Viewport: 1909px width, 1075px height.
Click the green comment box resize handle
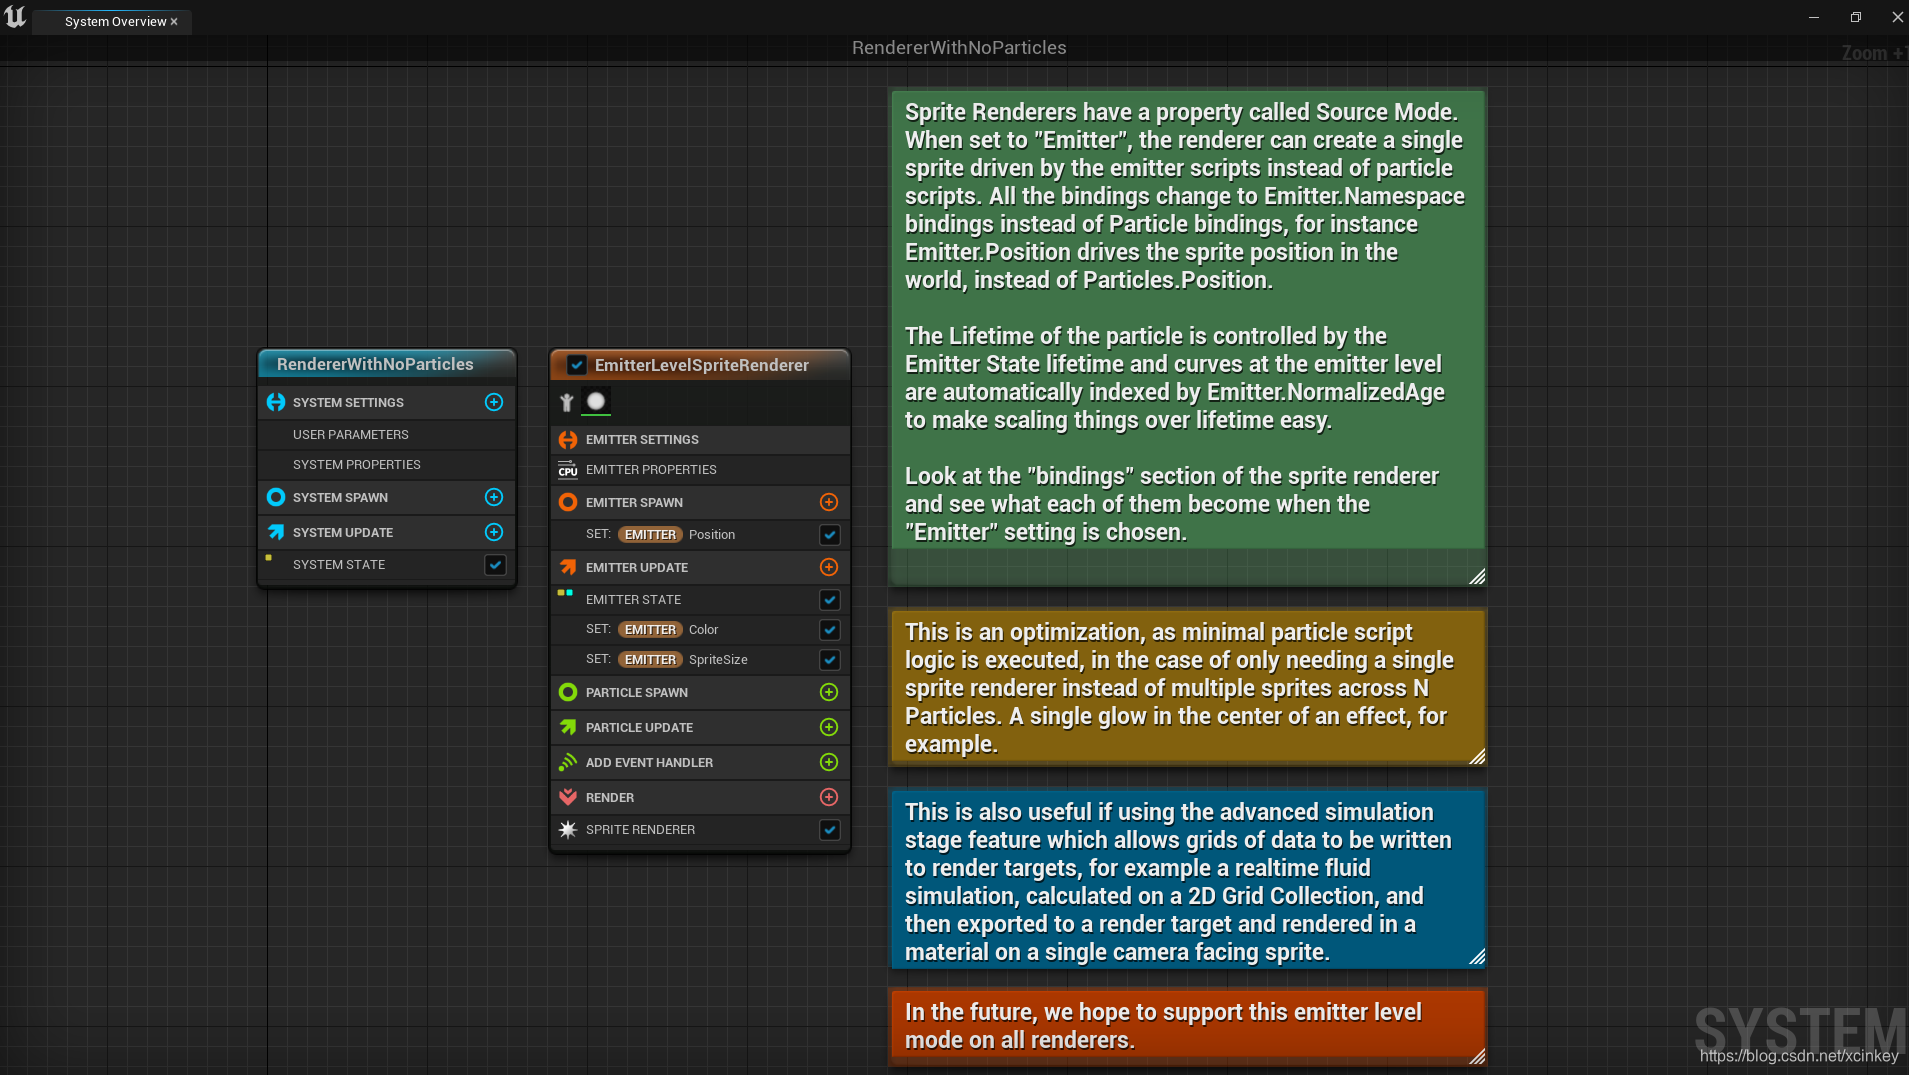click(1477, 576)
